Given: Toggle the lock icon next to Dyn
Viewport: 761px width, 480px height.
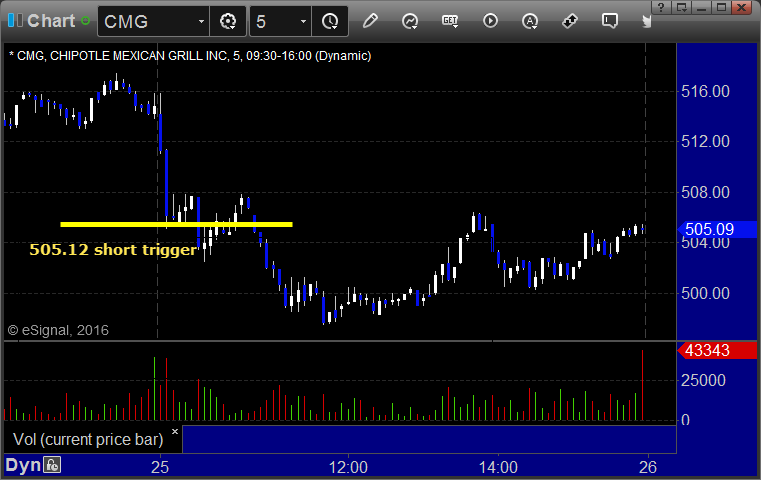Looking at the screenshot, I should 52,465.
